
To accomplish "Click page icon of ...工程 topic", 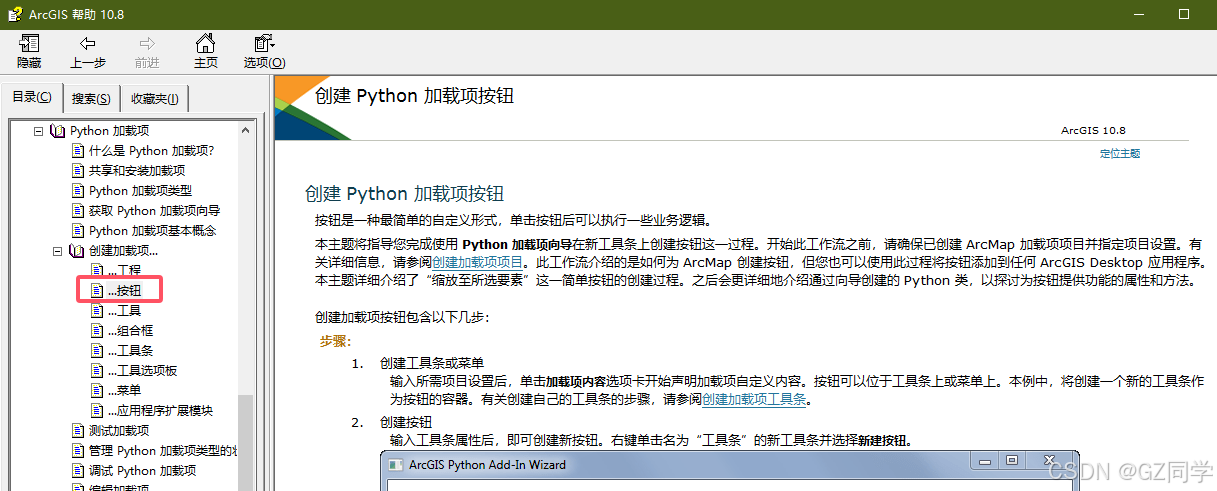I will (x=97, y=271).
